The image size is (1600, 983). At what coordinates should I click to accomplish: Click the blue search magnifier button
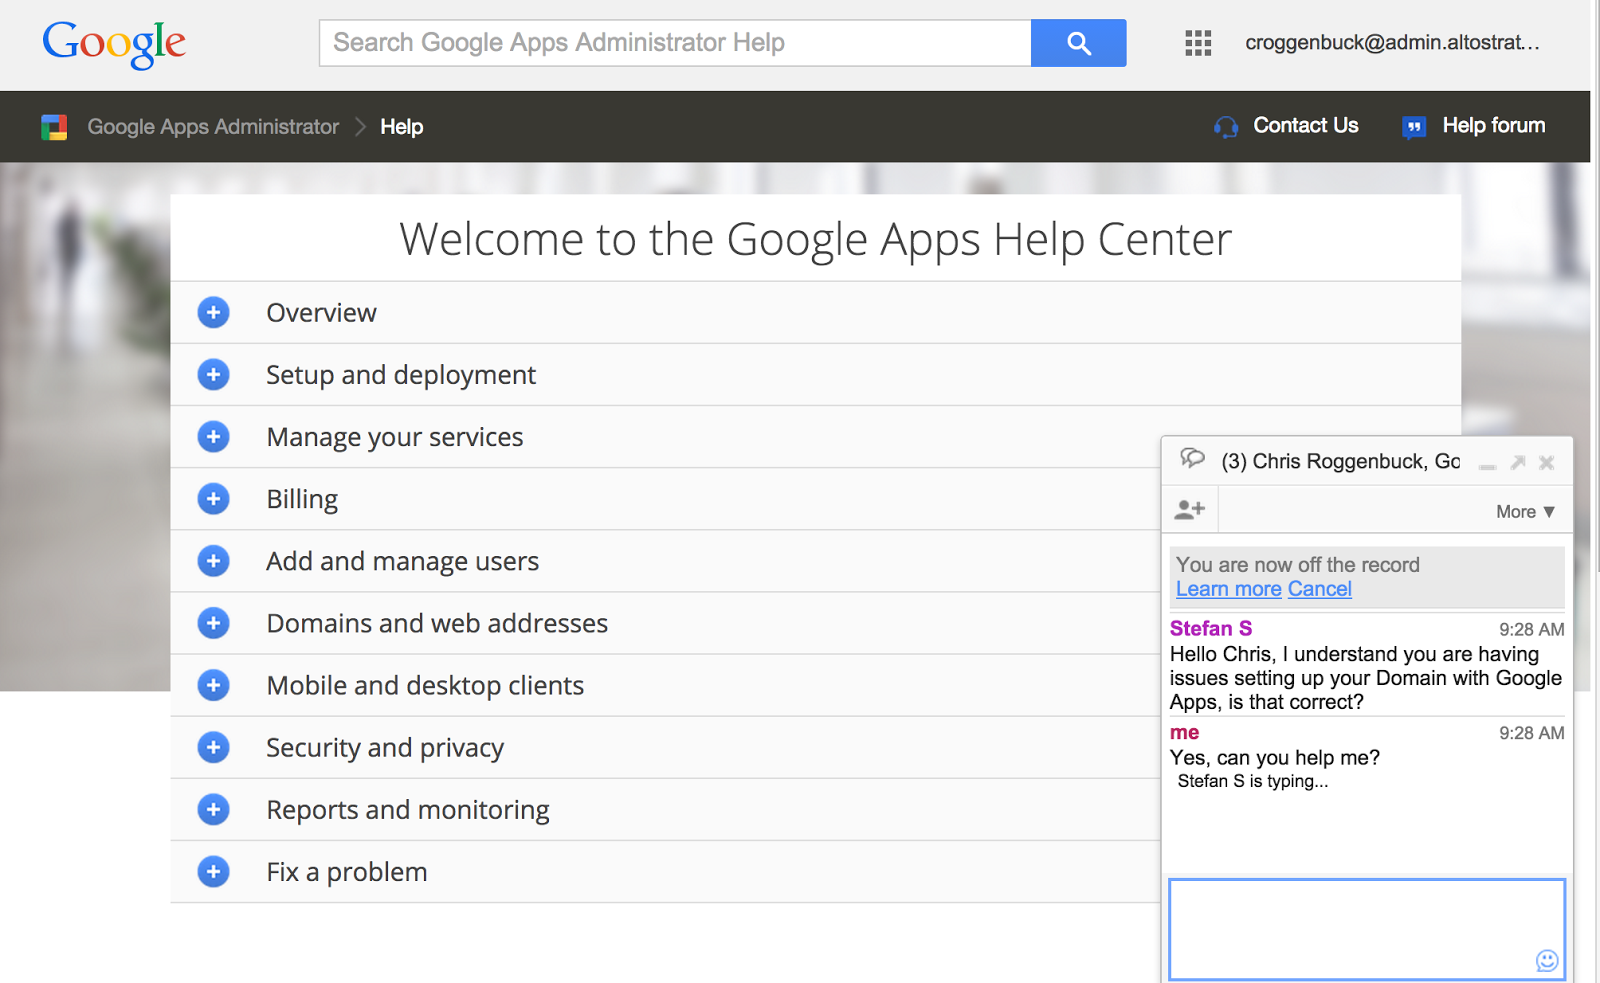1078,43
